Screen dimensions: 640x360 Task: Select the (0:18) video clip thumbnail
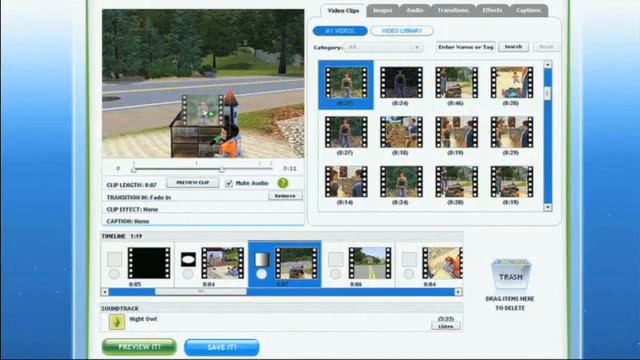[401, 132]
